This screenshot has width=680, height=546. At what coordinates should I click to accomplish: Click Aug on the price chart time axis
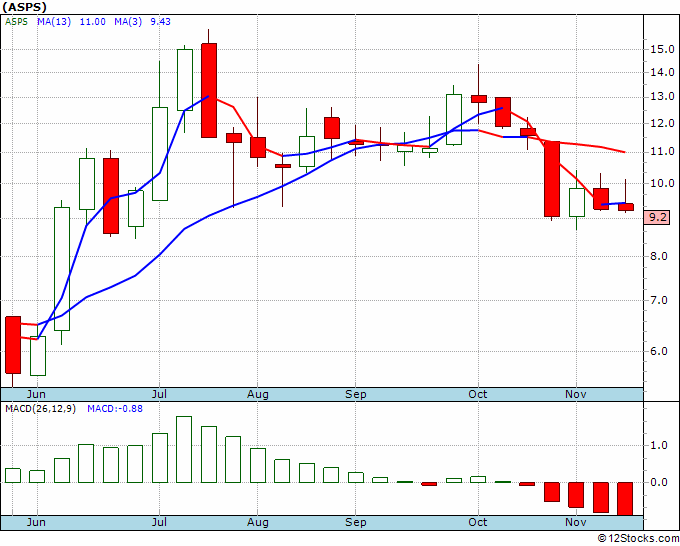[x=258, y=395]
